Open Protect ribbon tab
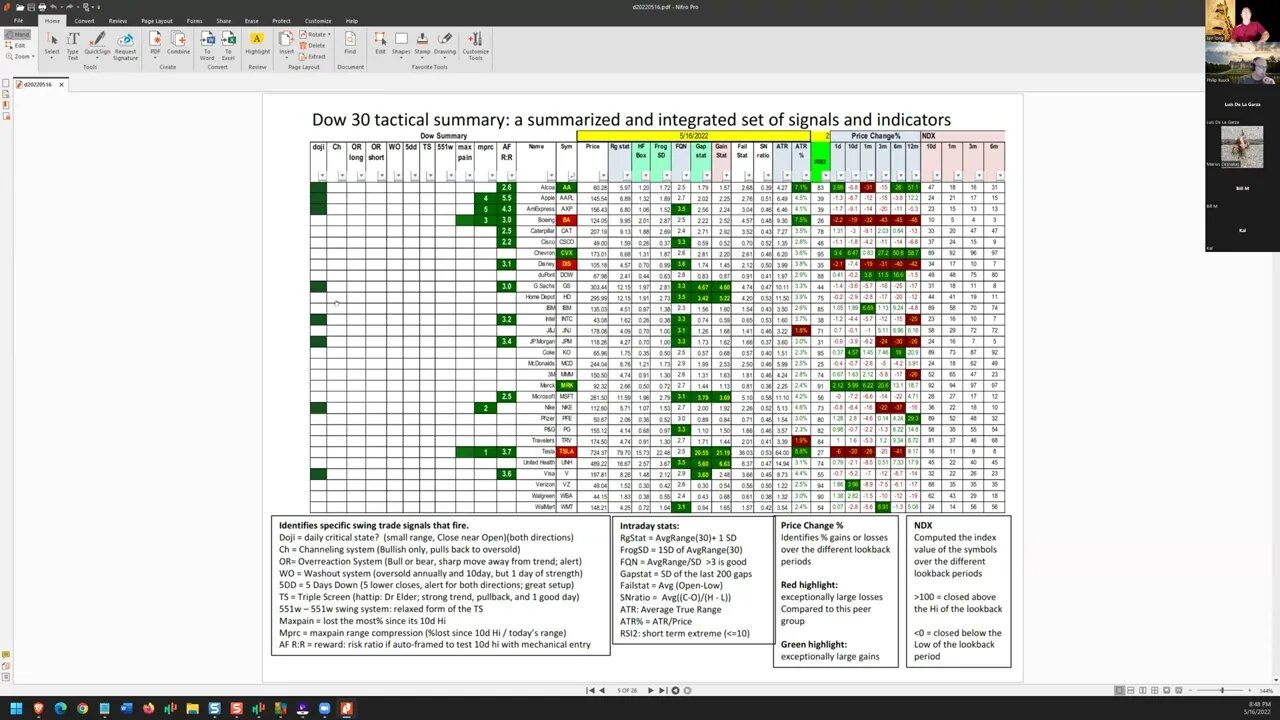1280x720 pixels. pos(281,20)
